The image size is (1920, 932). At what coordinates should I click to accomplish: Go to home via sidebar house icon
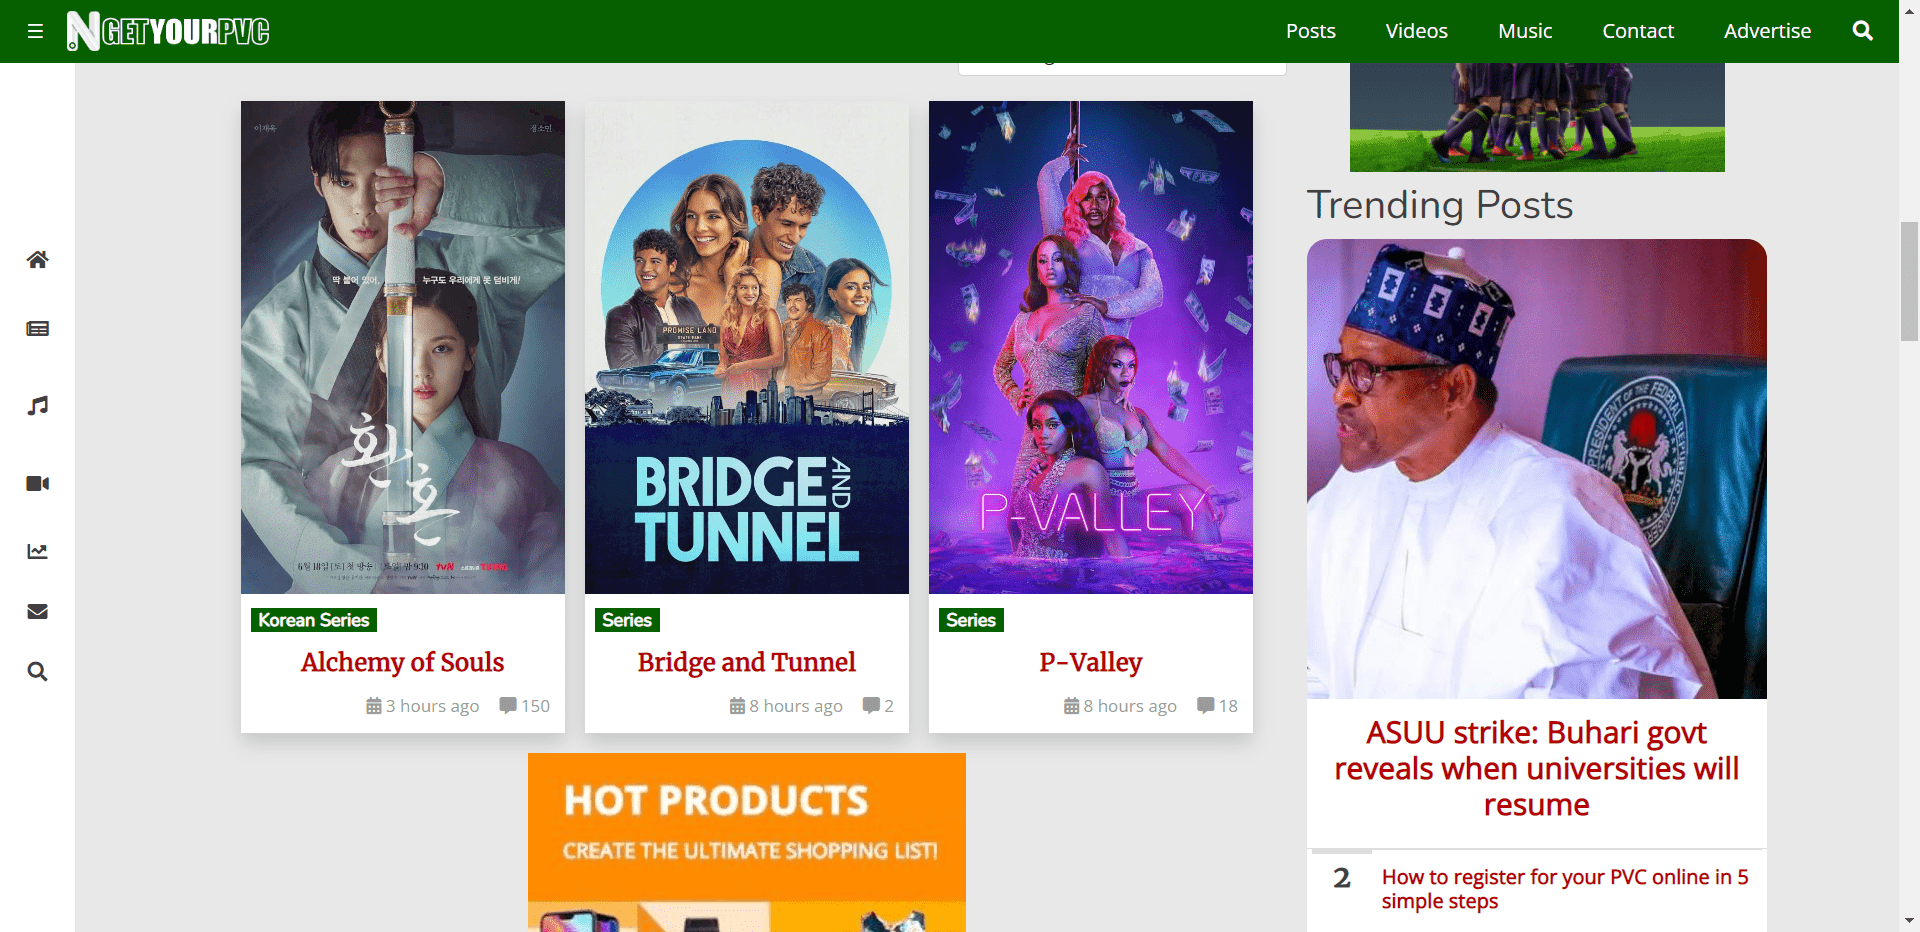point(38,260)
